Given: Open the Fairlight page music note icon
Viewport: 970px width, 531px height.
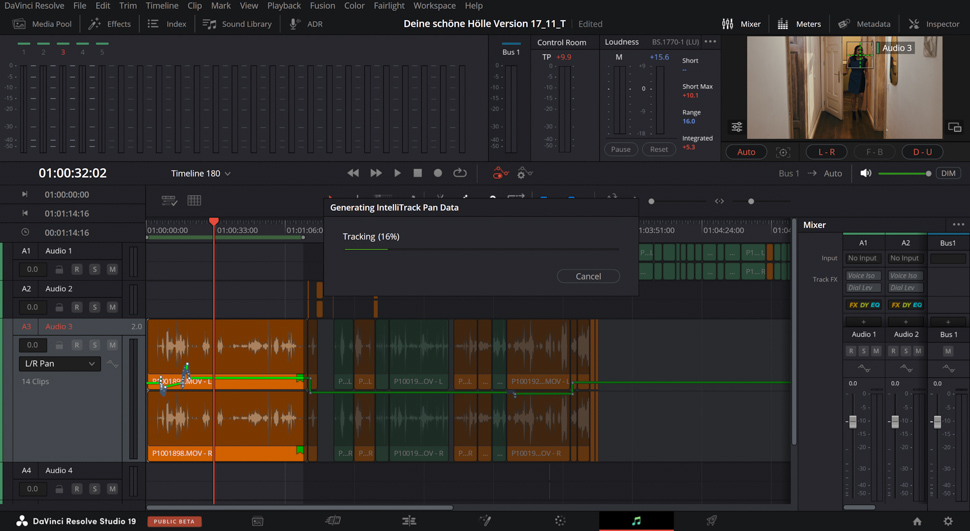Looking at the screenshot, I should click(x=636, y=521).
